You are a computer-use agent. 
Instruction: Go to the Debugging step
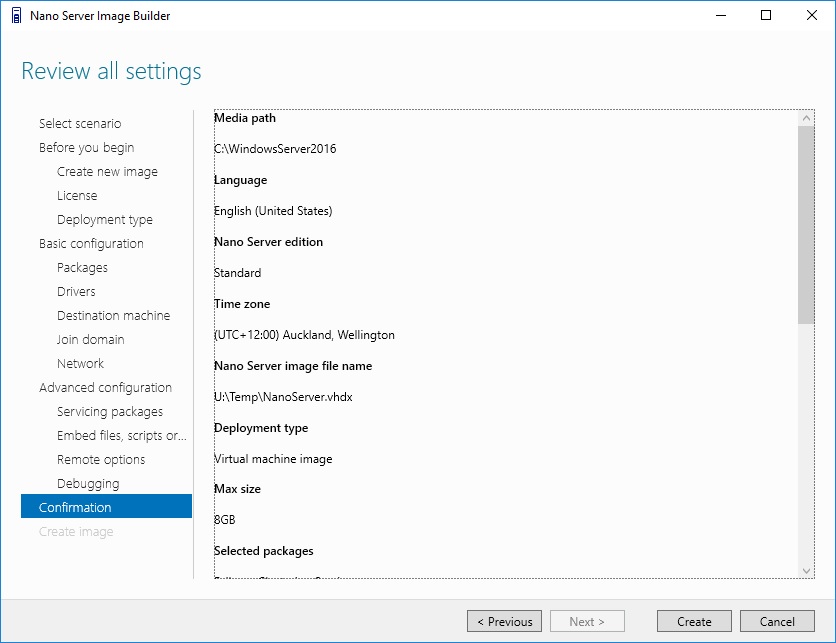(88, 484)
